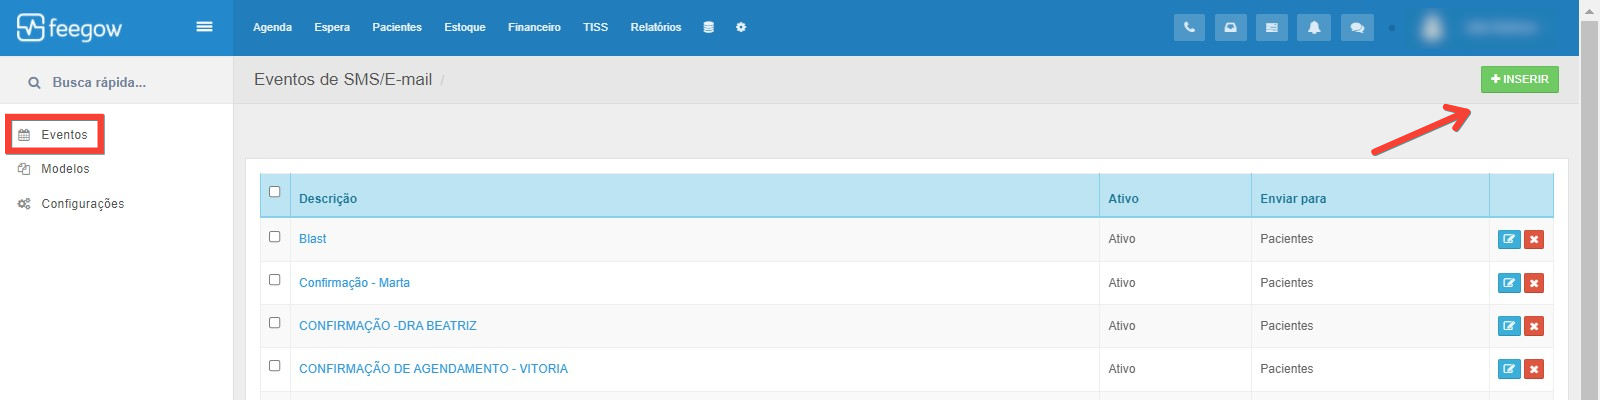Delete the Confirmação - Marta event

coord(1534,283)
